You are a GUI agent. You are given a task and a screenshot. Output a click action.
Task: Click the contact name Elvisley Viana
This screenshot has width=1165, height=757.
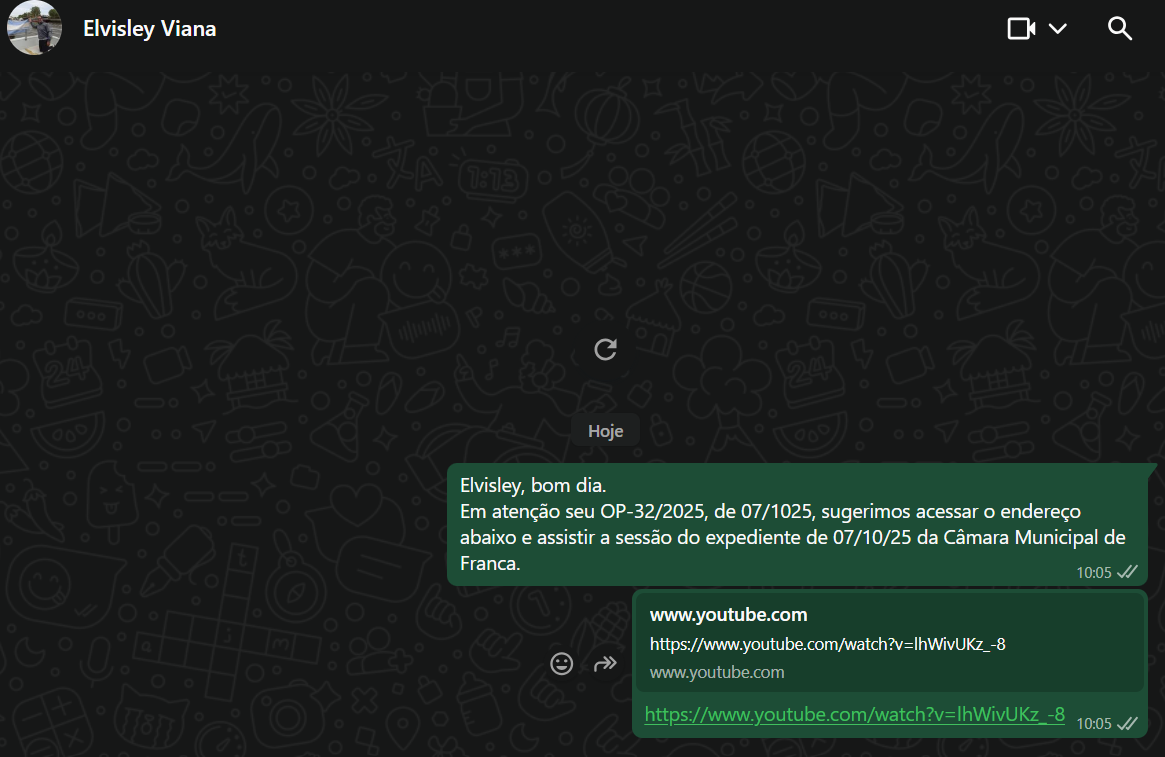coord(150,29)
